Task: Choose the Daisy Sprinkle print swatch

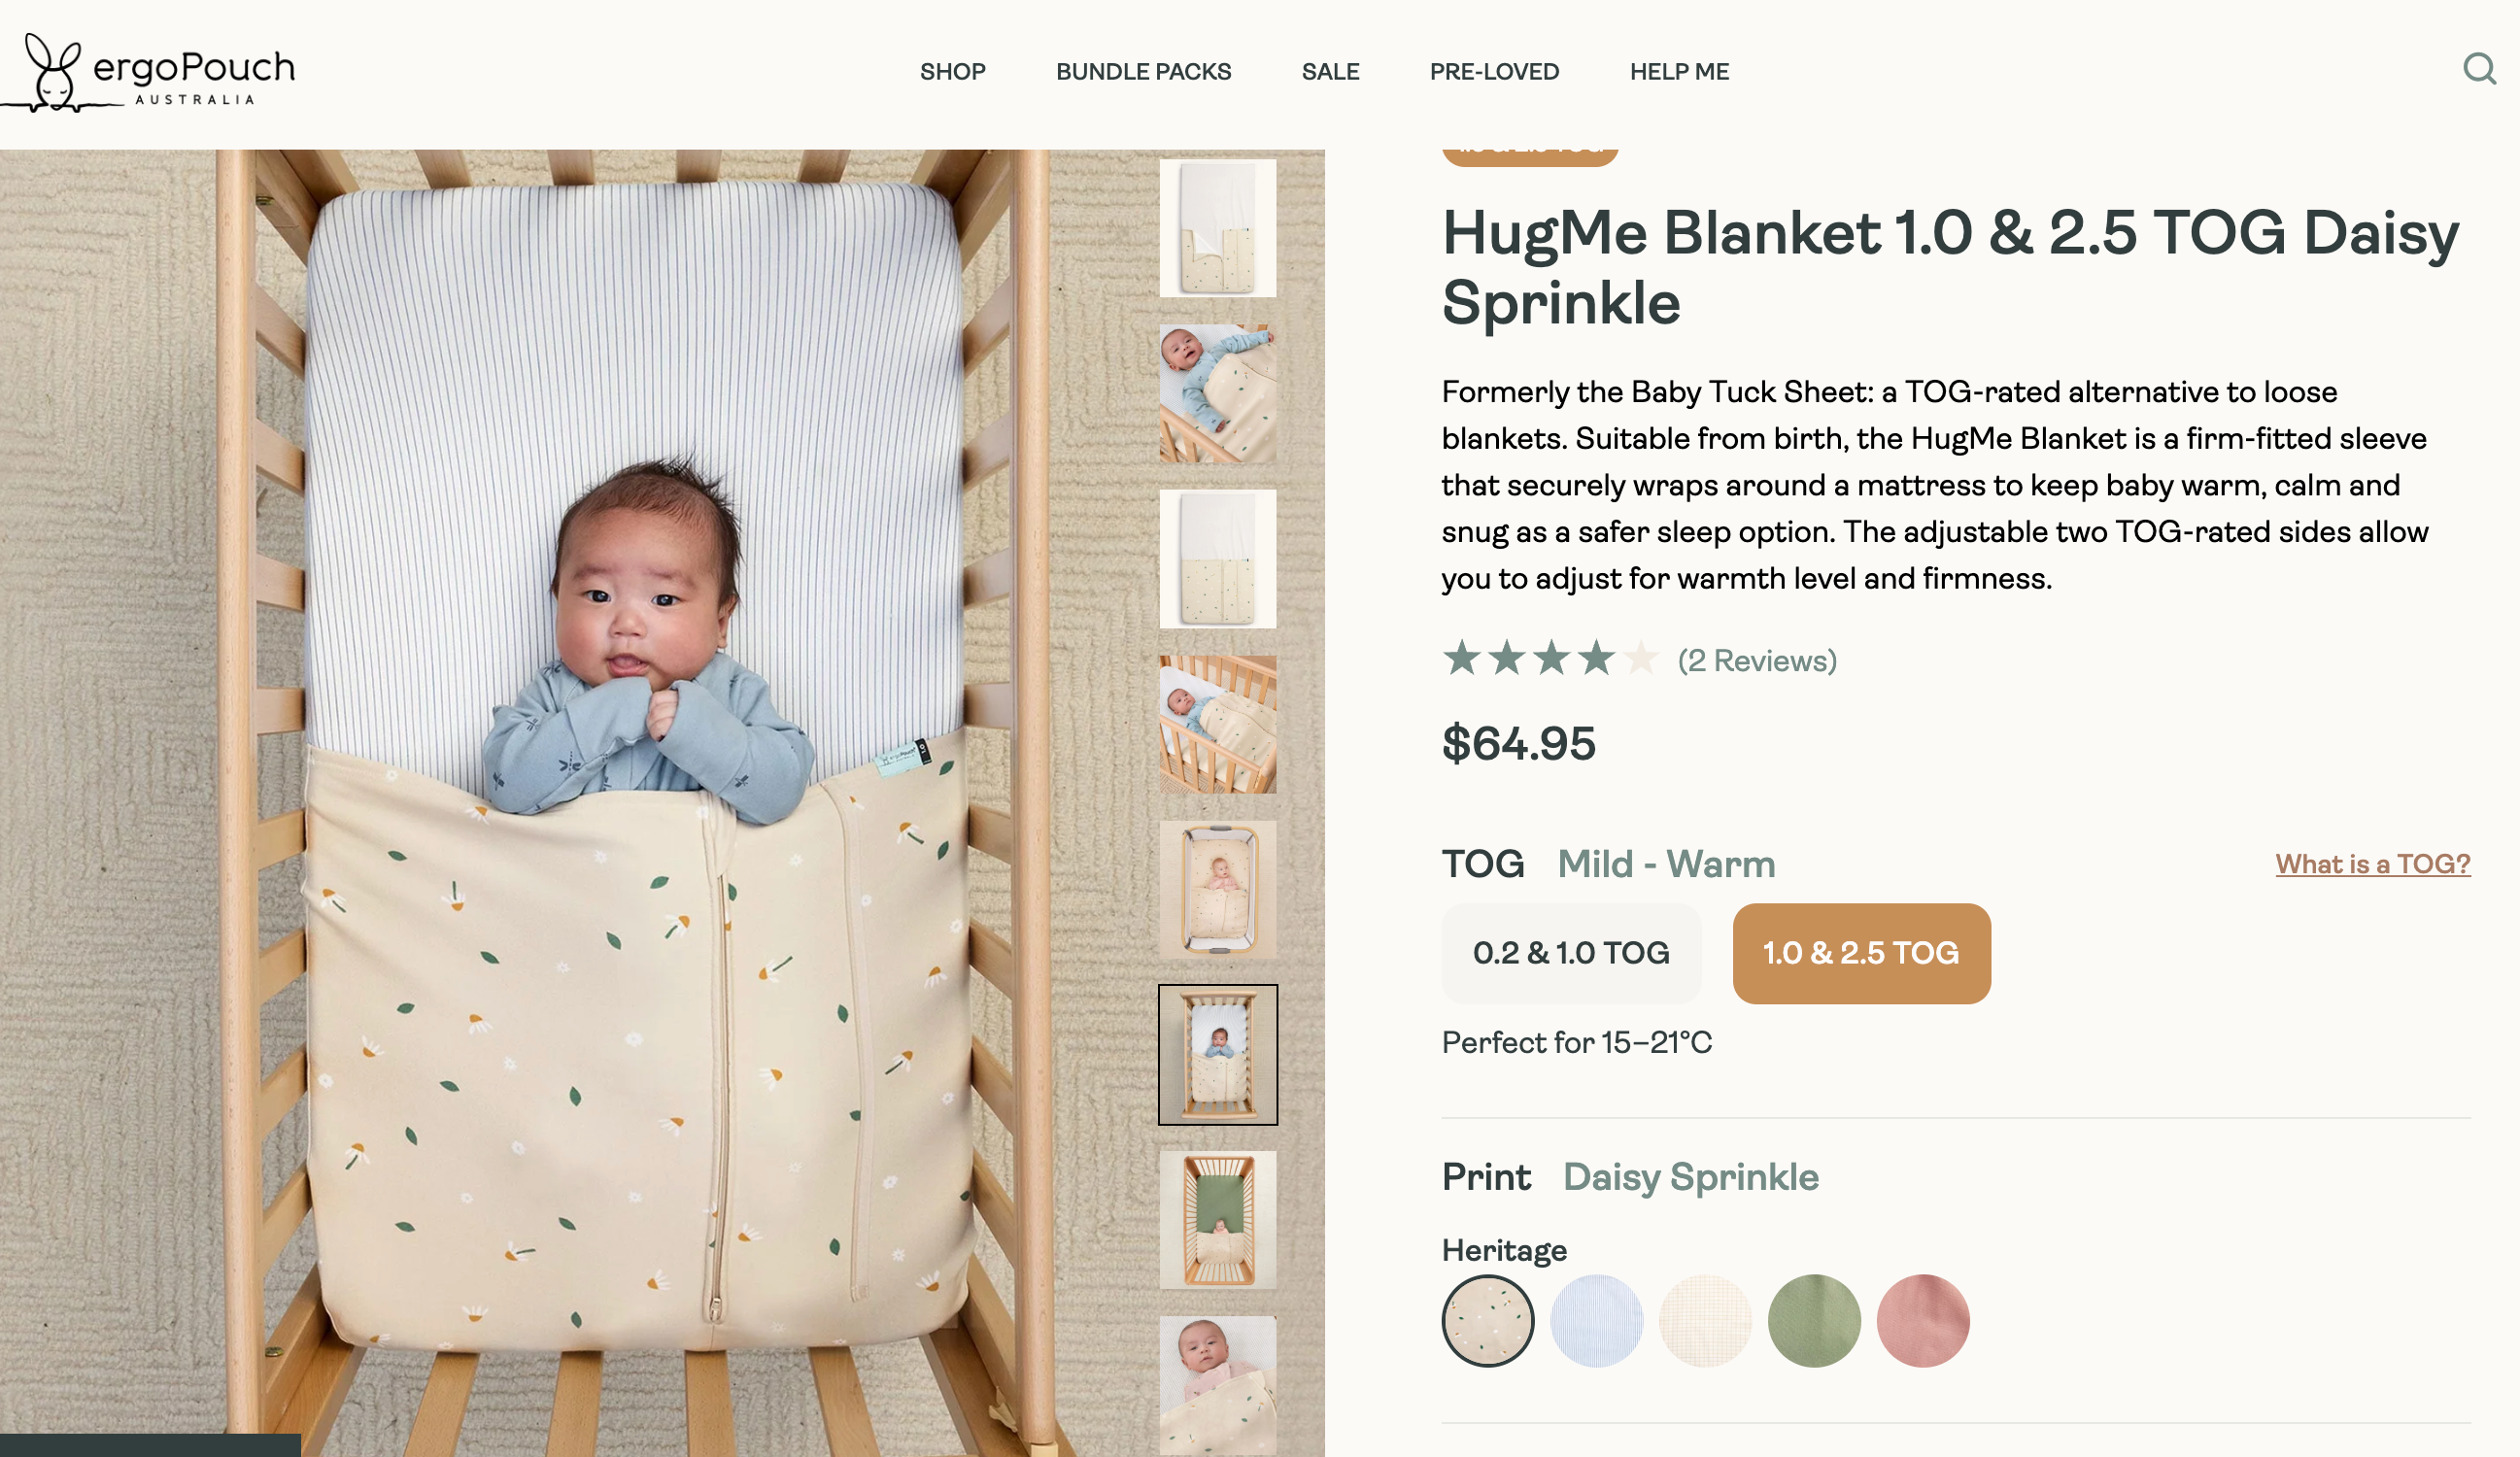Action: tap(1487, 1320)
